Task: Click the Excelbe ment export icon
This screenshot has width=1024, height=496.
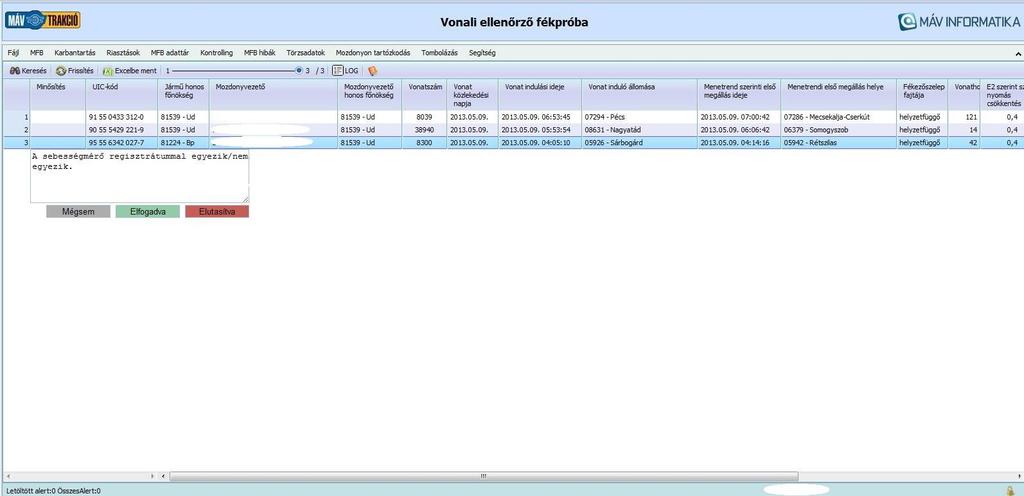Action: click(108, 70)
